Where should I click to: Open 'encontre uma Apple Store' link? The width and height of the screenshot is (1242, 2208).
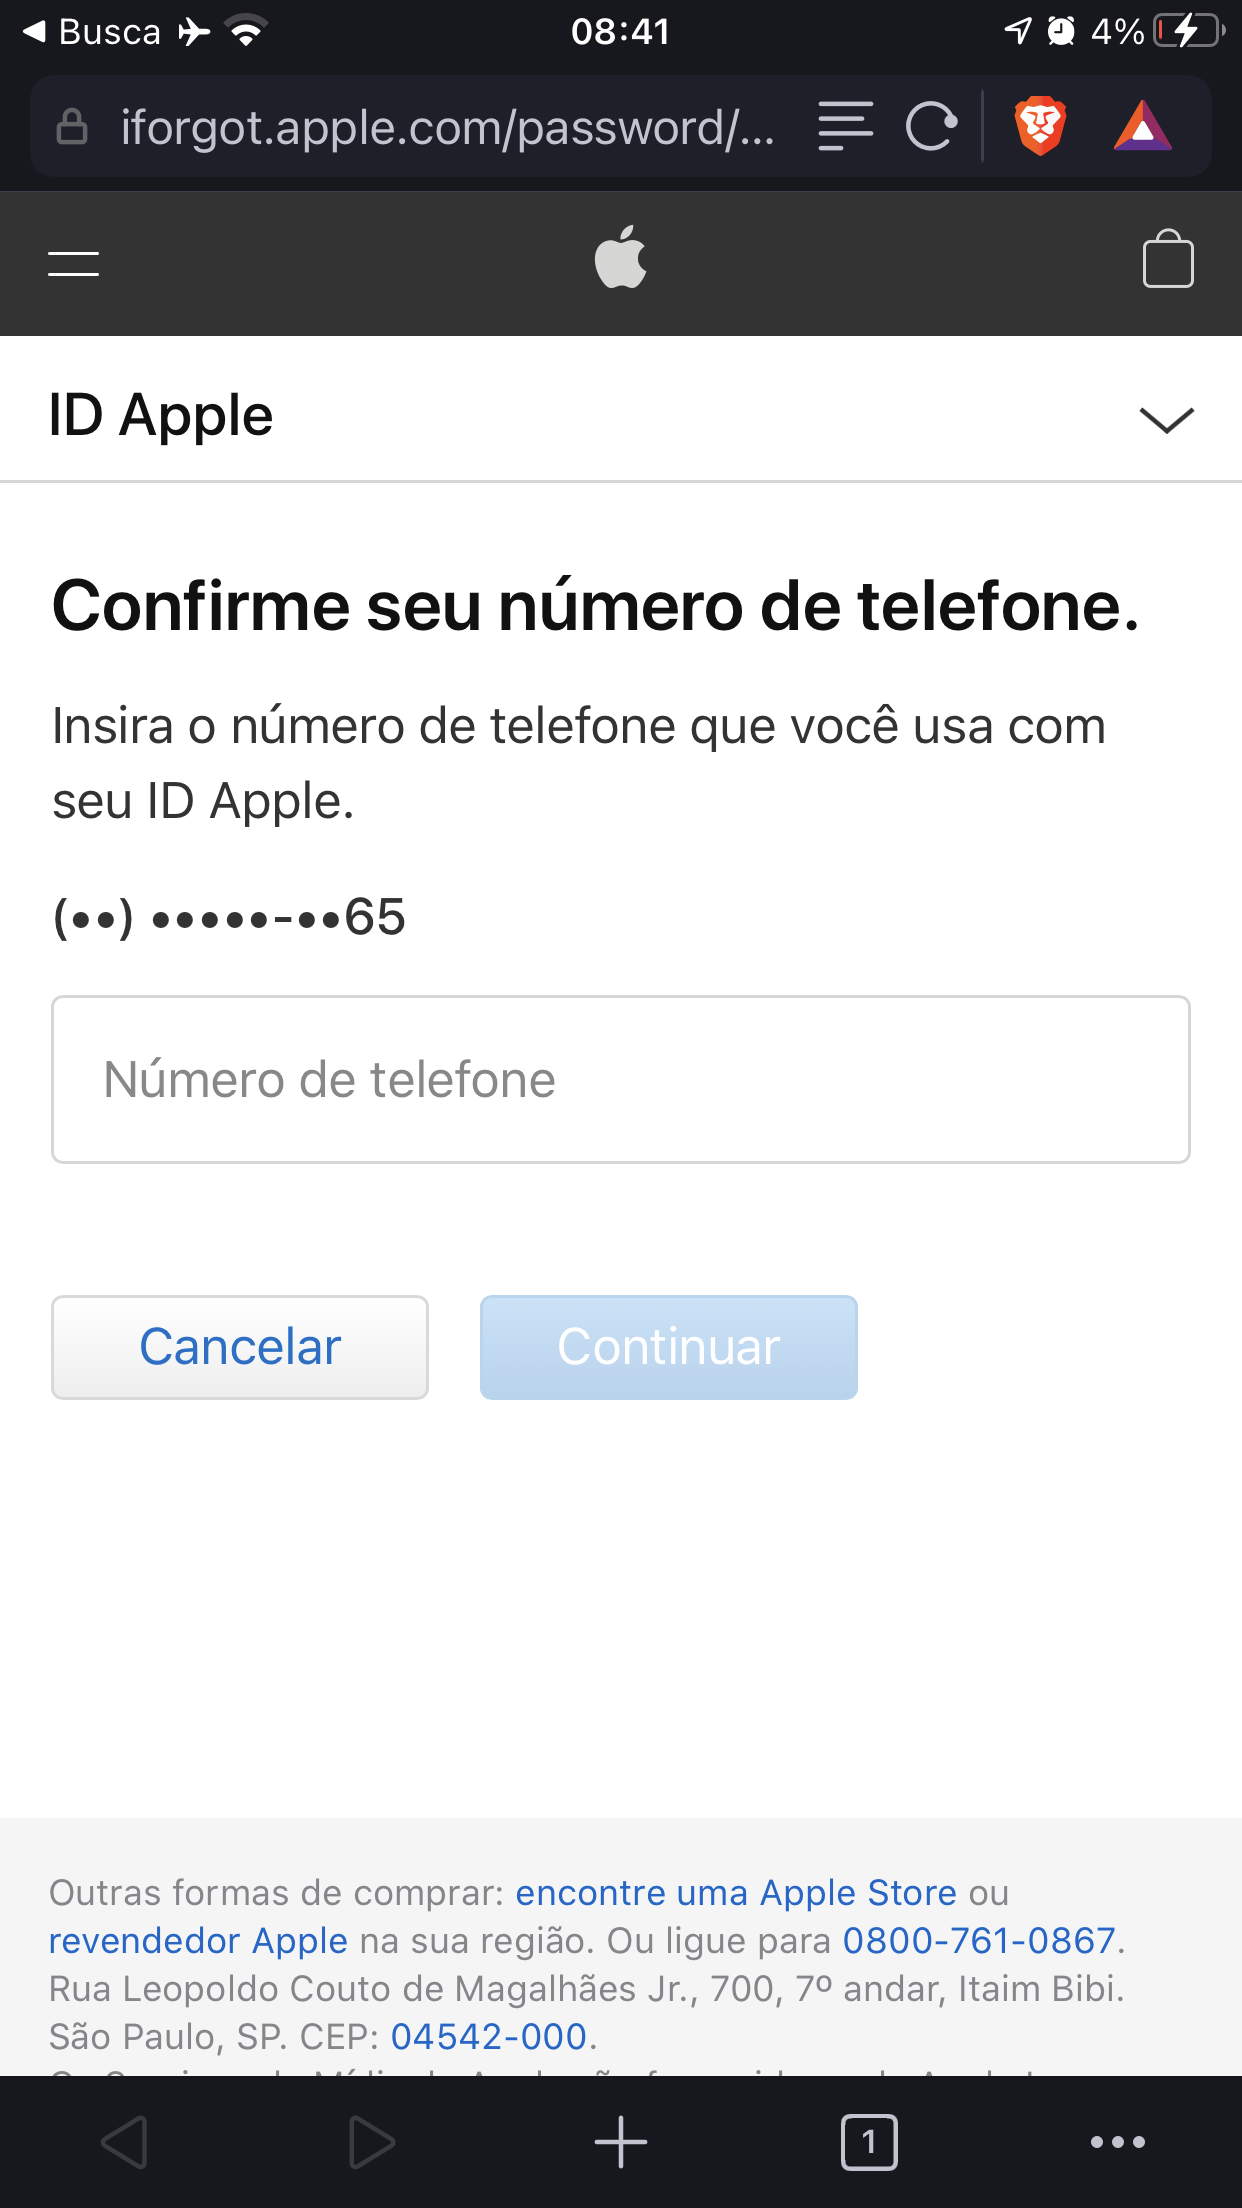(736, 1893)
